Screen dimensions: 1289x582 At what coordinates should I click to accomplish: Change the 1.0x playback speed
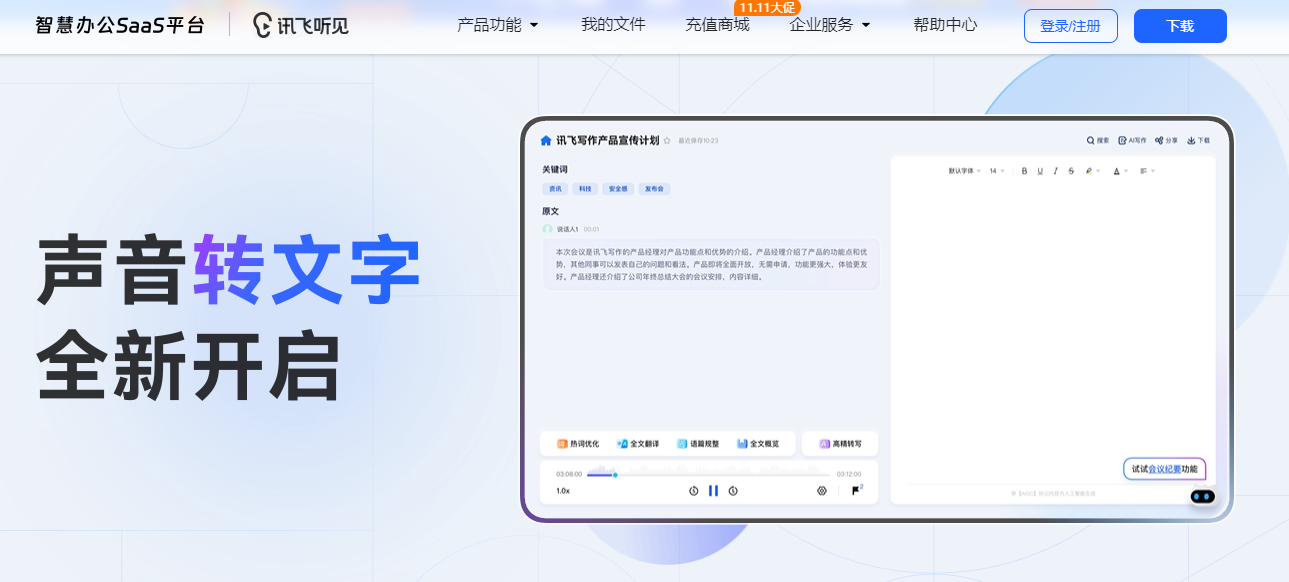pyautogui.click(x=563, y=491)
